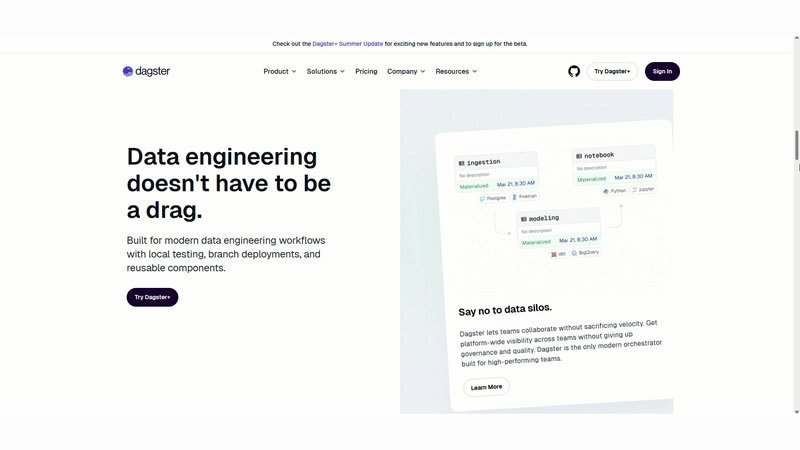Viewport: 800px width, 450px height.
Task: Select the Postgres tag icon
Action: click(483, 199)
